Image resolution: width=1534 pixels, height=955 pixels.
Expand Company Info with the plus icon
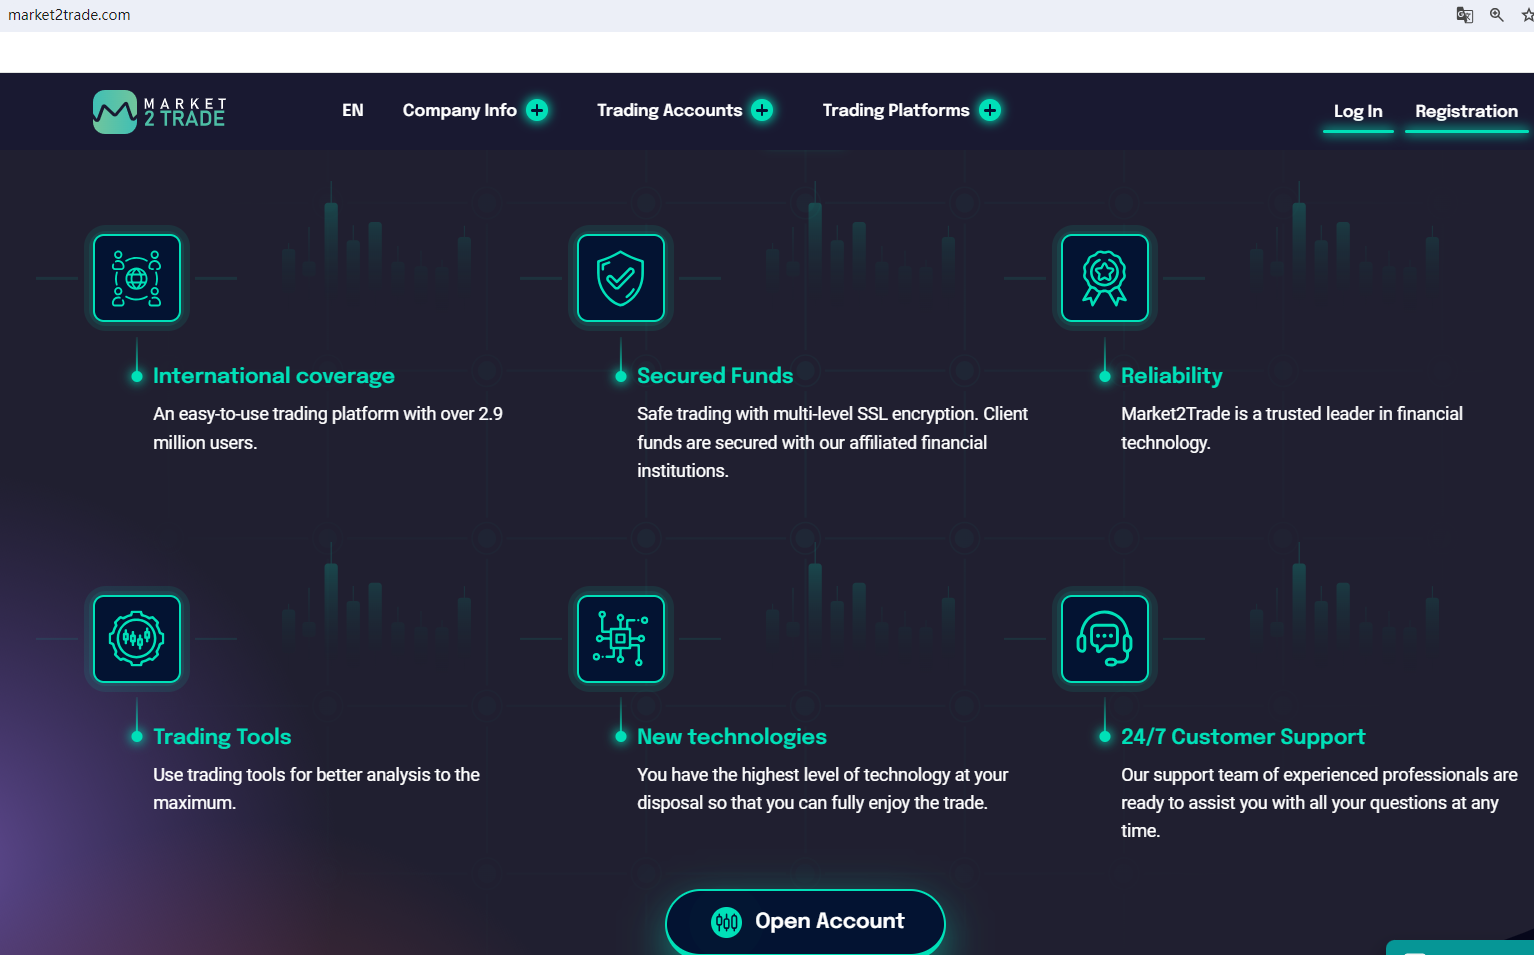coord(537,110)
